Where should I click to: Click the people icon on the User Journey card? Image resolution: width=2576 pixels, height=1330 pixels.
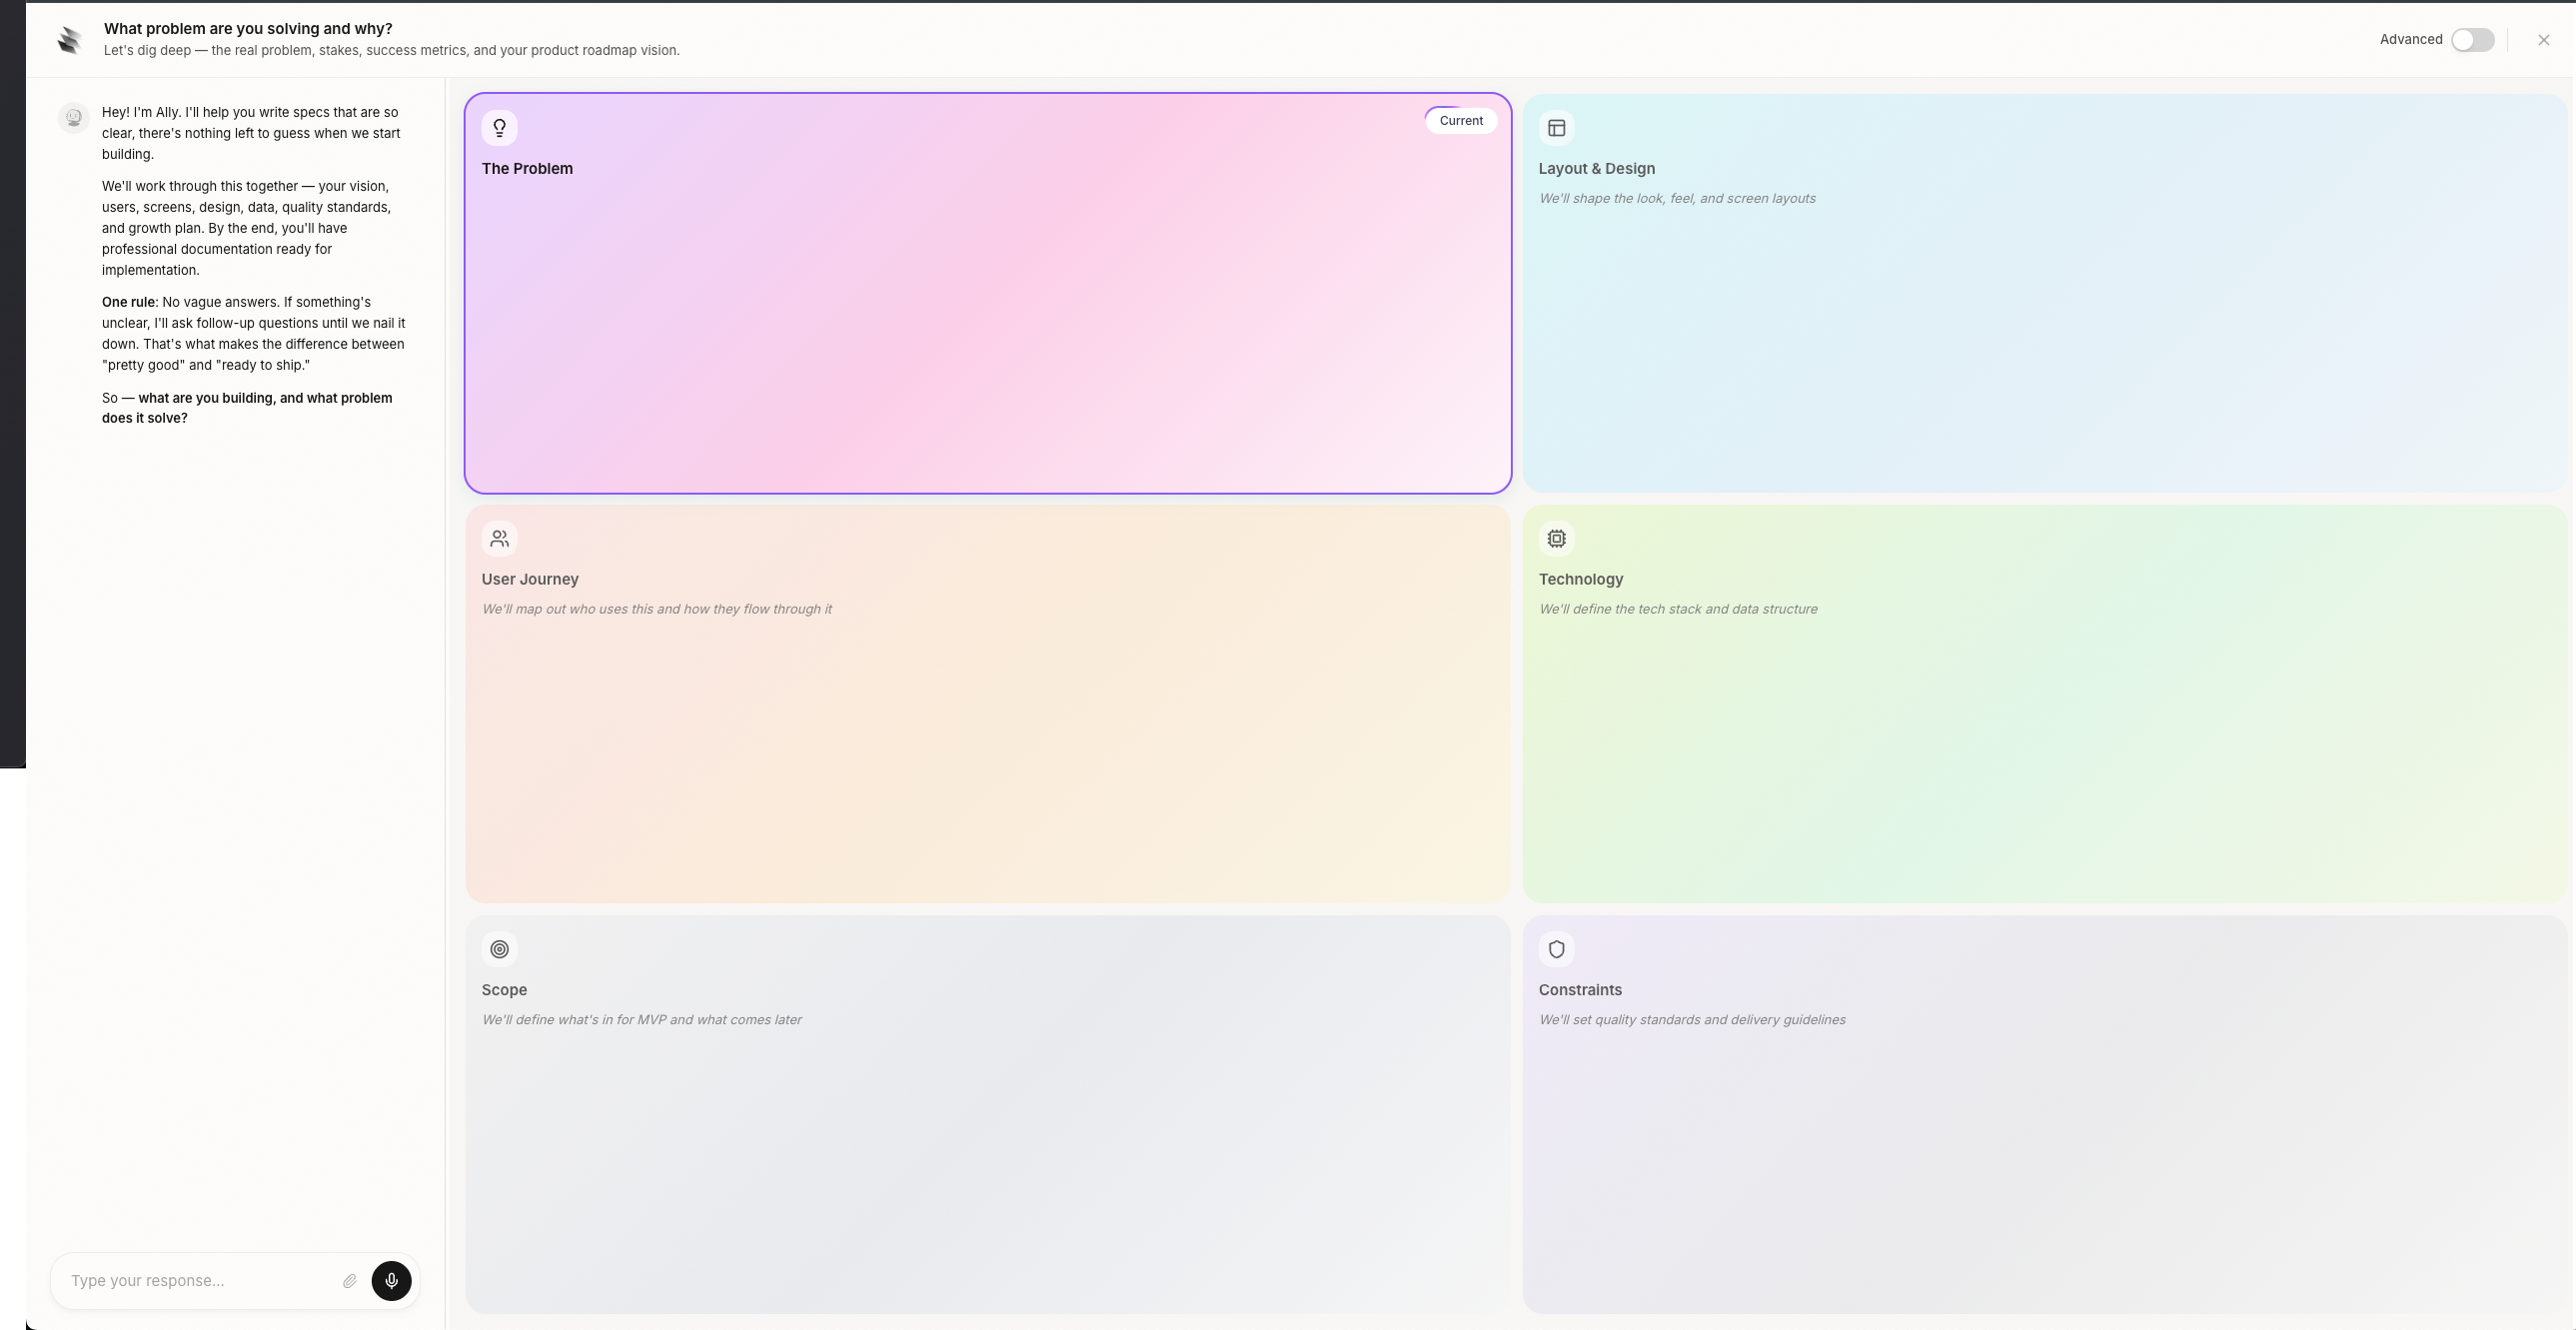coord(500,538)
